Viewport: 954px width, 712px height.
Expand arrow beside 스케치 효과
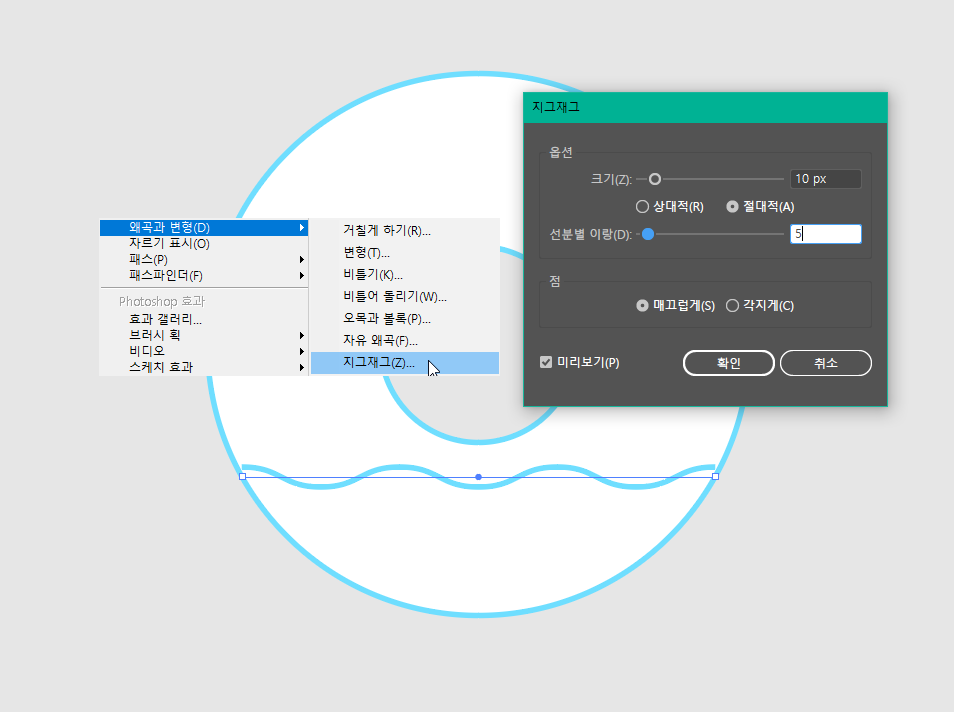point(302,367)
